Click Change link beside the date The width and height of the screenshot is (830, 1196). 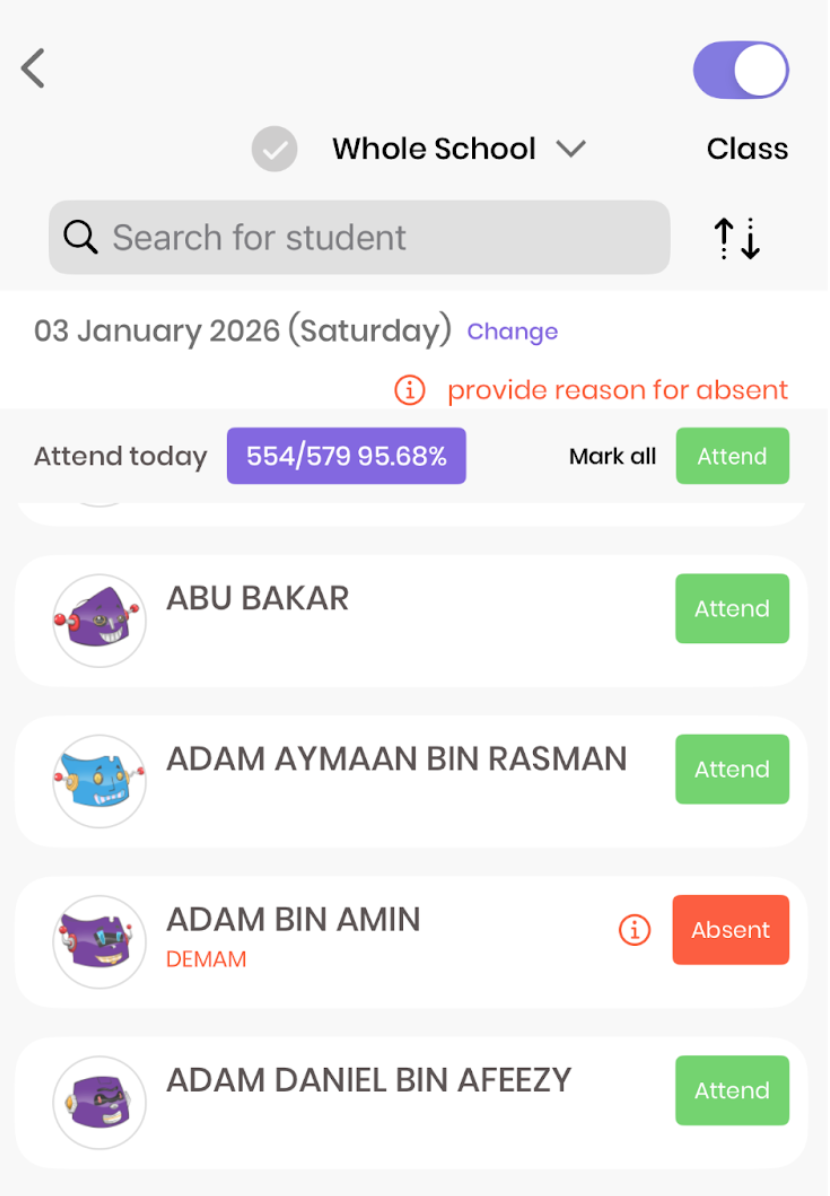(x=512, y=331)
